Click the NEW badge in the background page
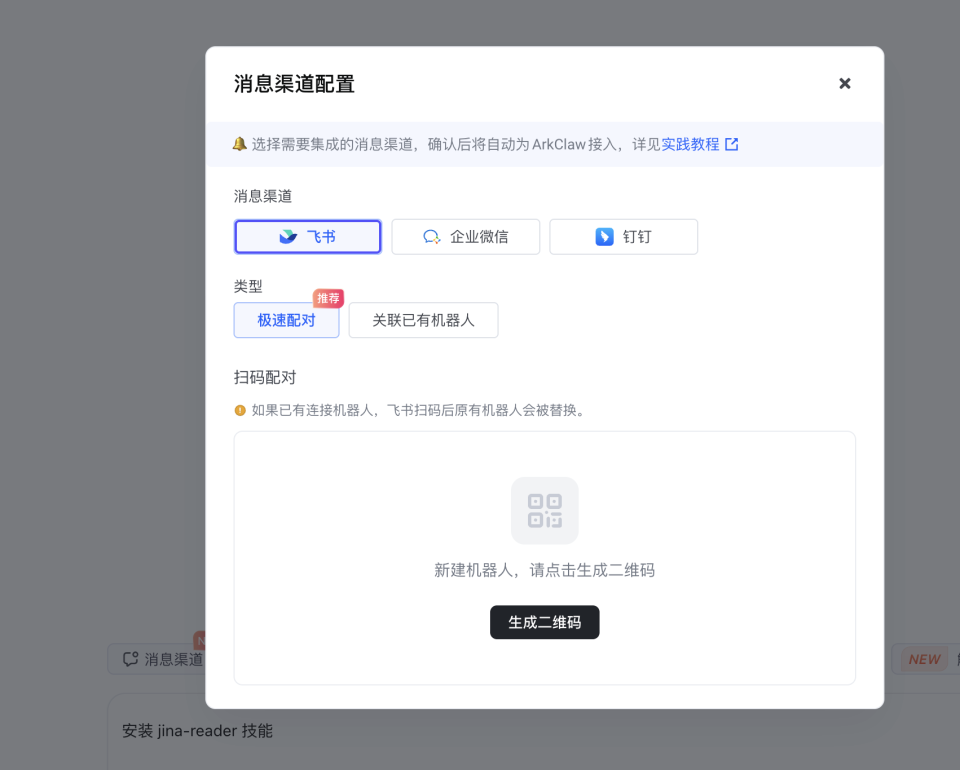The image size is (960, 770). (924, 659)
